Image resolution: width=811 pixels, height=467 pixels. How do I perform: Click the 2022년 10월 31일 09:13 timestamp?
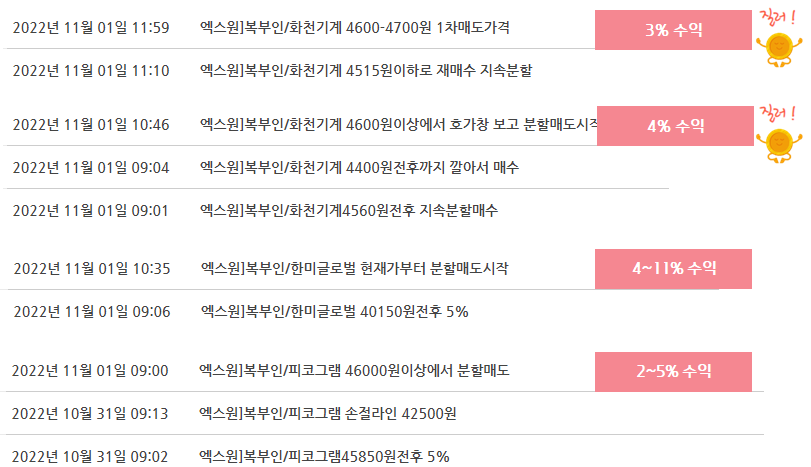tap(90, 414)
